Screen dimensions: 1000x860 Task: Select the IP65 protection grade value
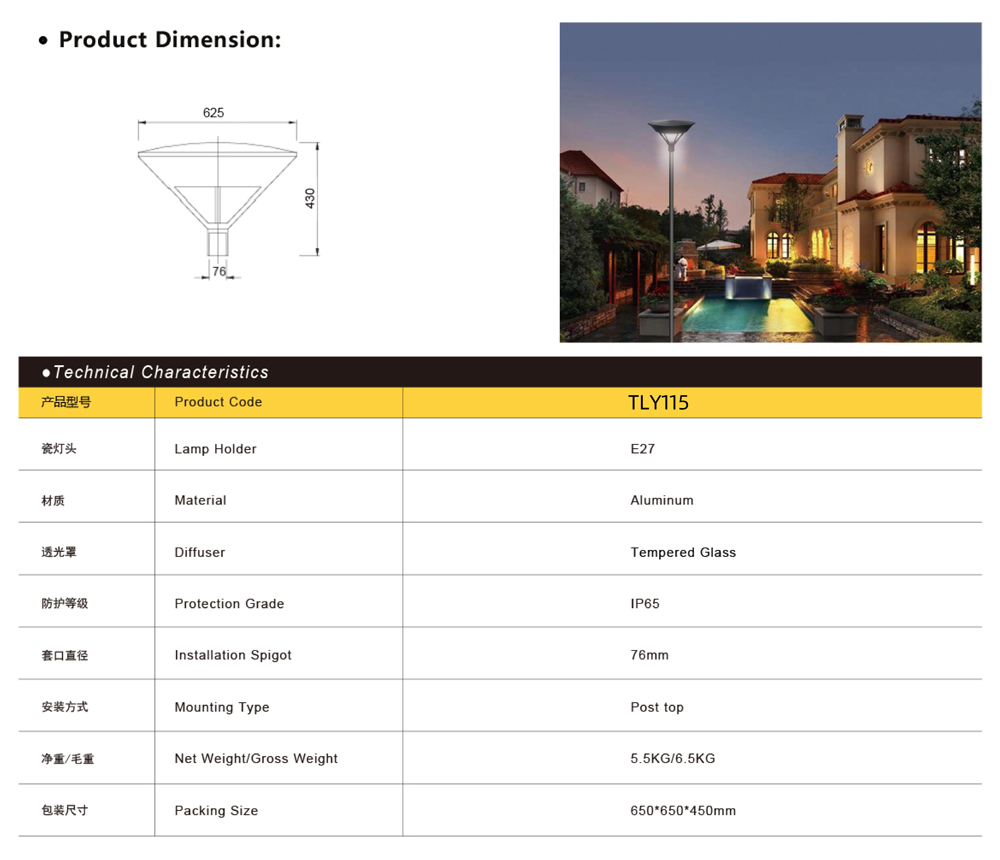[x=645, y=604]
